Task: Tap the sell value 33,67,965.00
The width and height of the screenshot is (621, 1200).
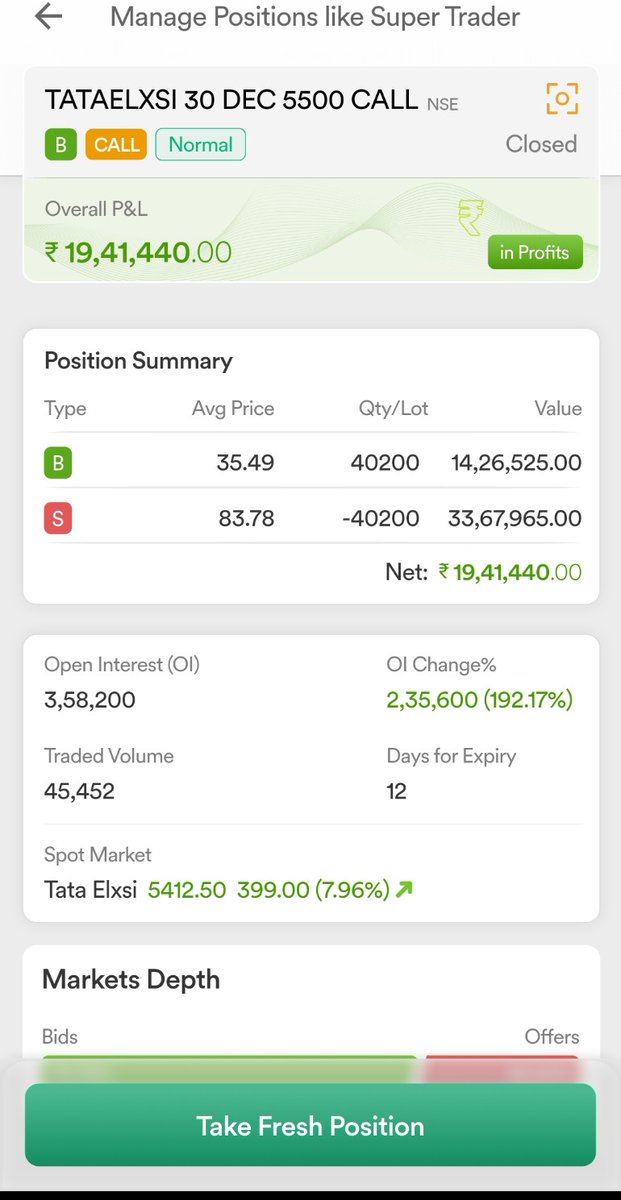Action: point(516,518)
